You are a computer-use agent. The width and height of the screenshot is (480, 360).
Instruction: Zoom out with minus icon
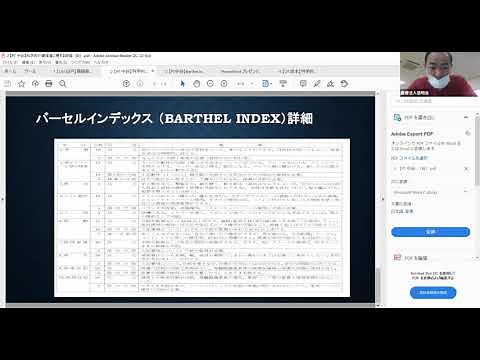point(210,84)
